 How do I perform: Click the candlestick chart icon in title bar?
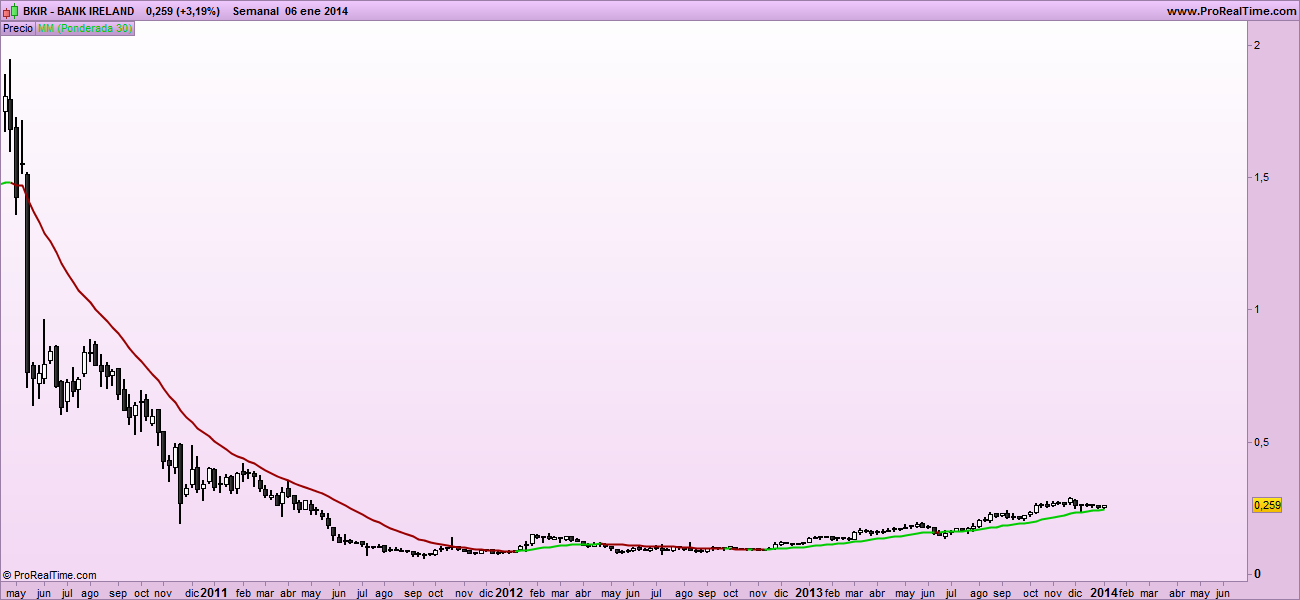click(11, 10)
